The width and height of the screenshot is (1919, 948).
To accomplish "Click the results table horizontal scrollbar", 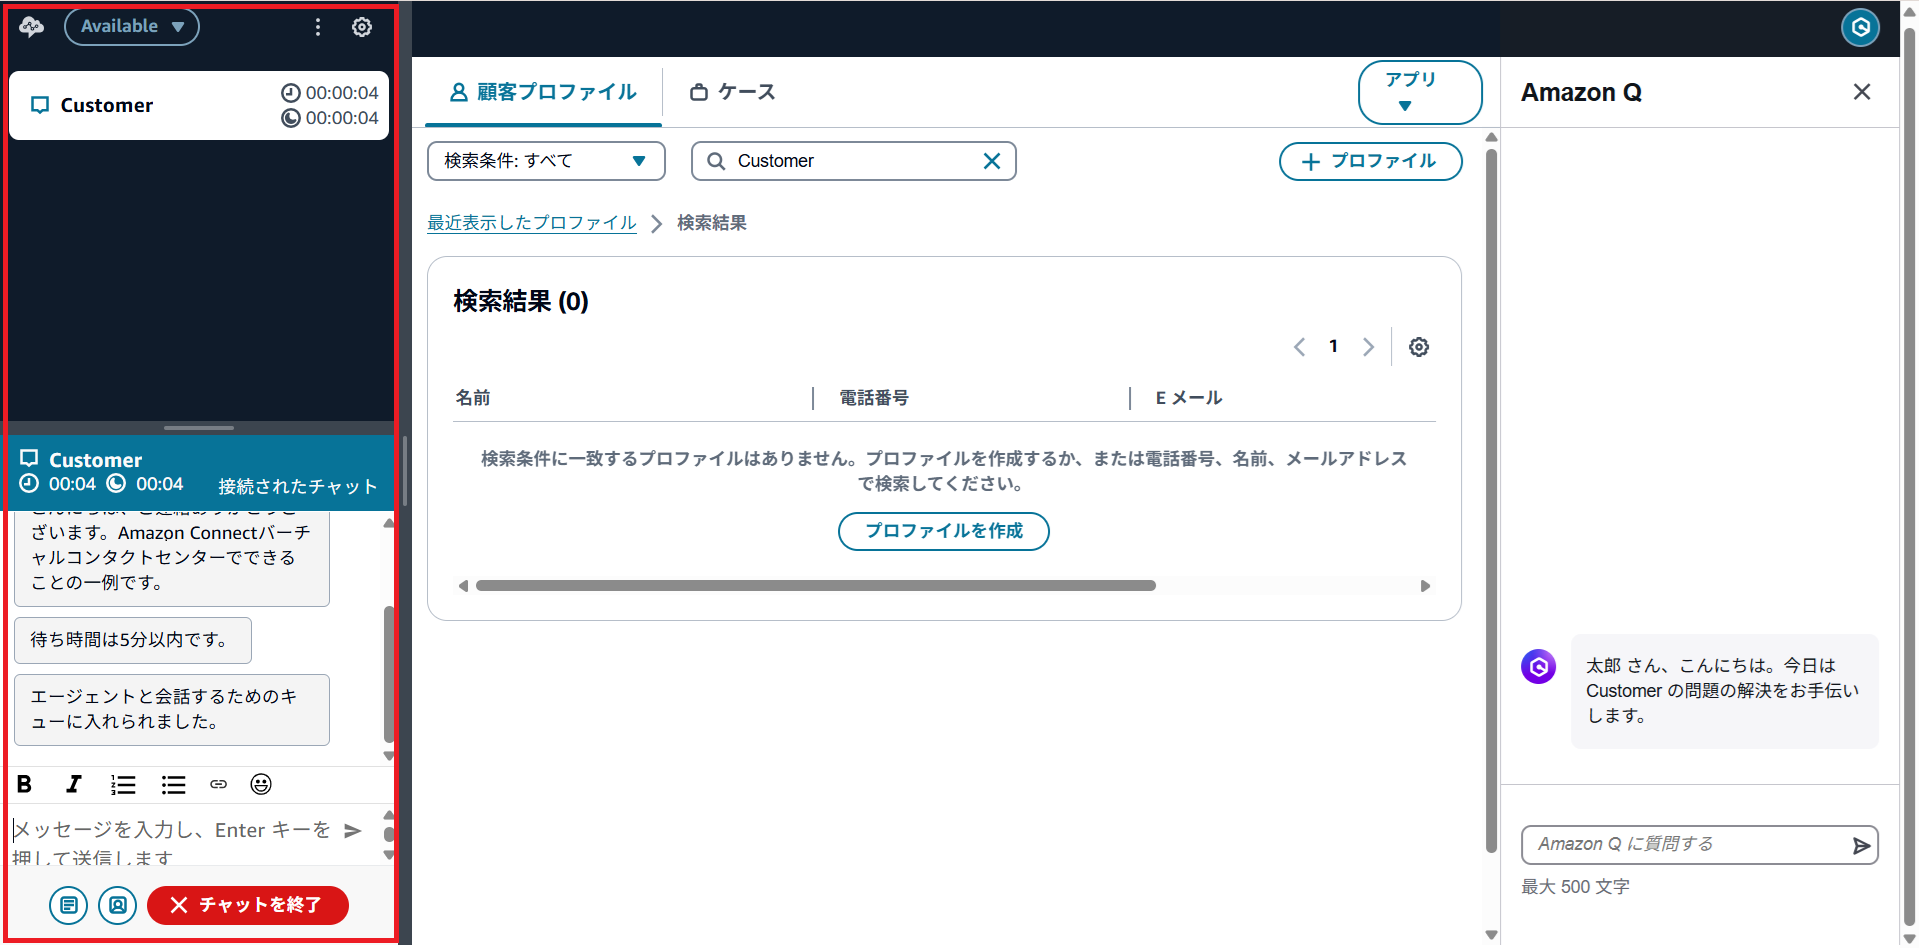I will pos(816,586).
